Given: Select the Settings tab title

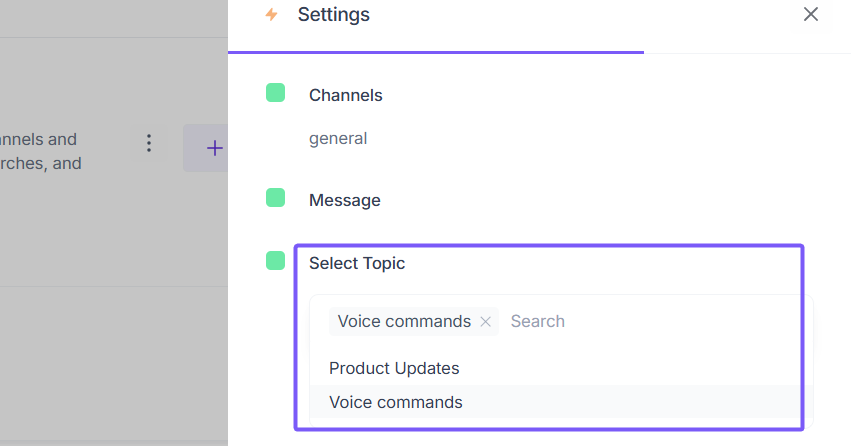Looking at the screenshot, I should (x=333, y=15).
